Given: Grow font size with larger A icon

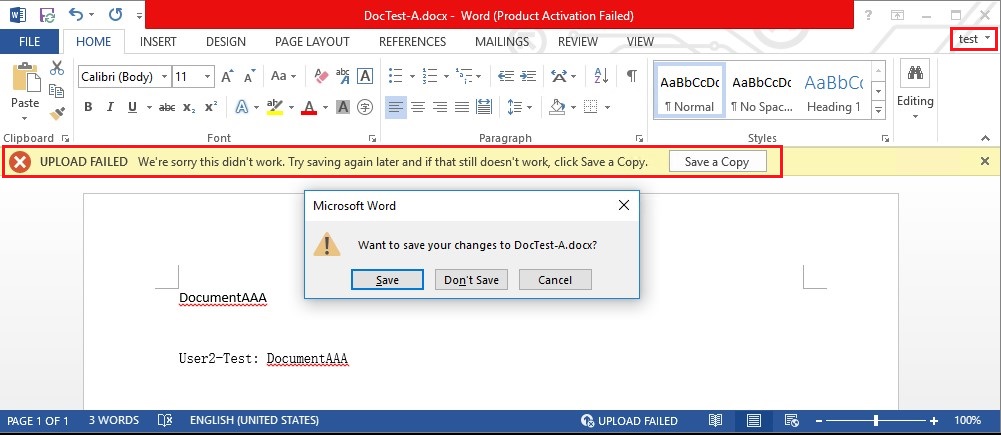Looking at the screenshot, I should click(227, 77).
